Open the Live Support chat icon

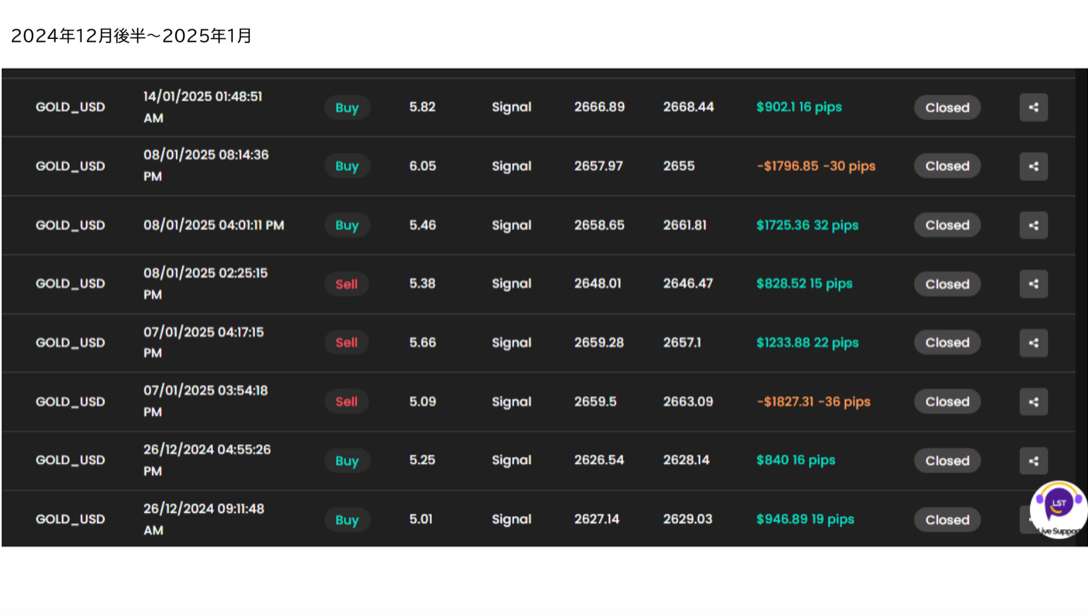(1058, 506)
